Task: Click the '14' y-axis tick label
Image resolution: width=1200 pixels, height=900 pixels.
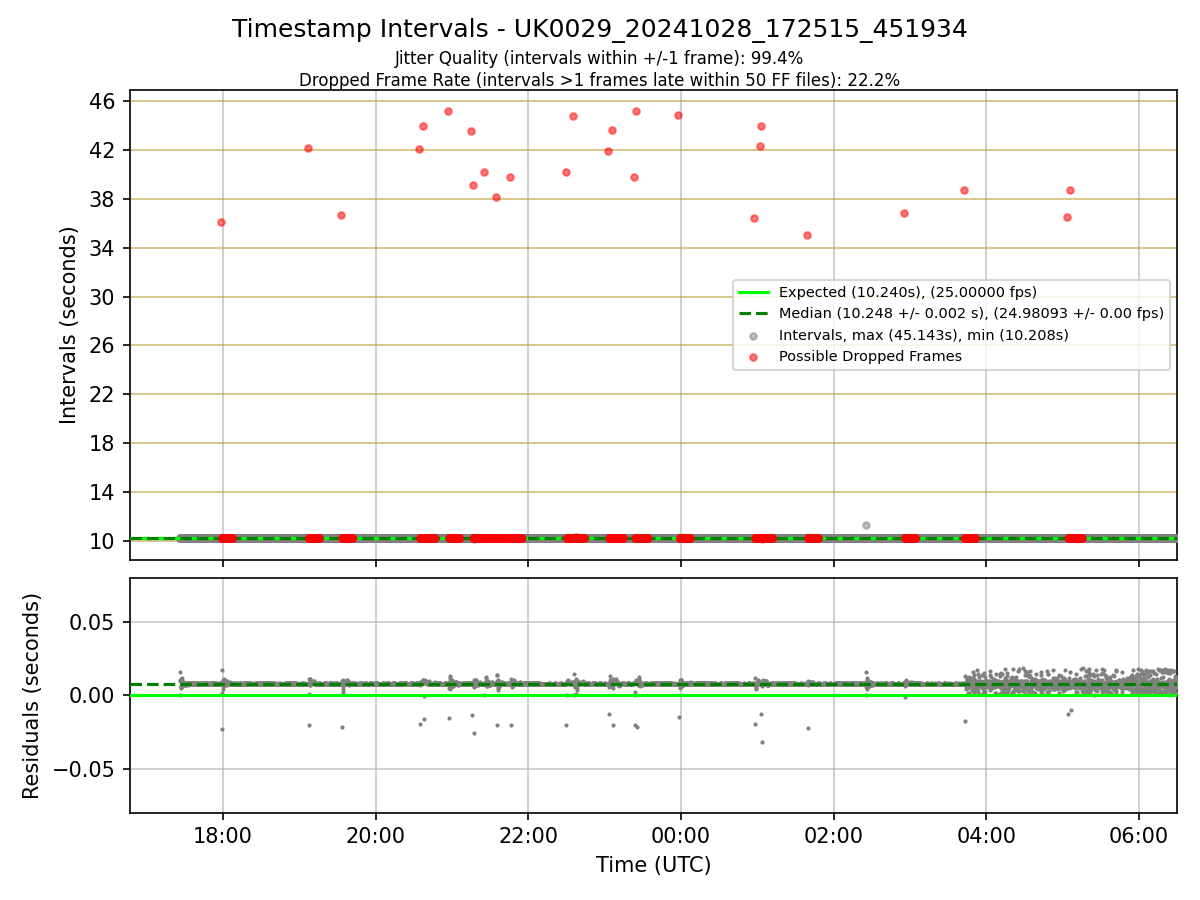Action: coord(105,492)
